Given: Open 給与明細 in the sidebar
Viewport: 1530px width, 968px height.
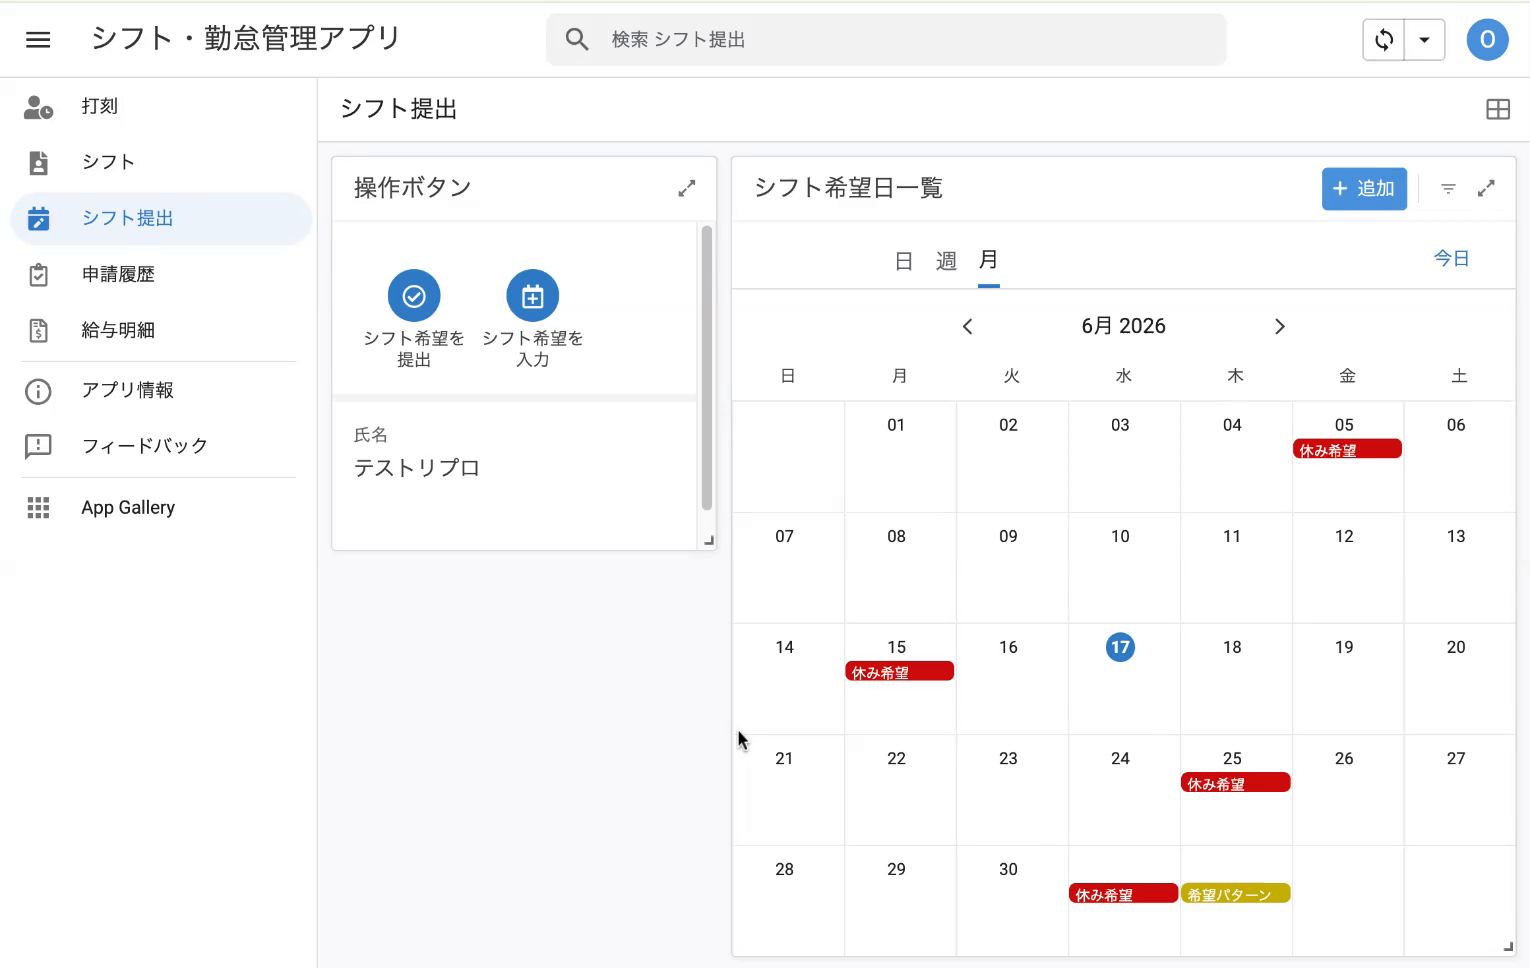Looking at the screenshot, I should [x=161, y=330].
